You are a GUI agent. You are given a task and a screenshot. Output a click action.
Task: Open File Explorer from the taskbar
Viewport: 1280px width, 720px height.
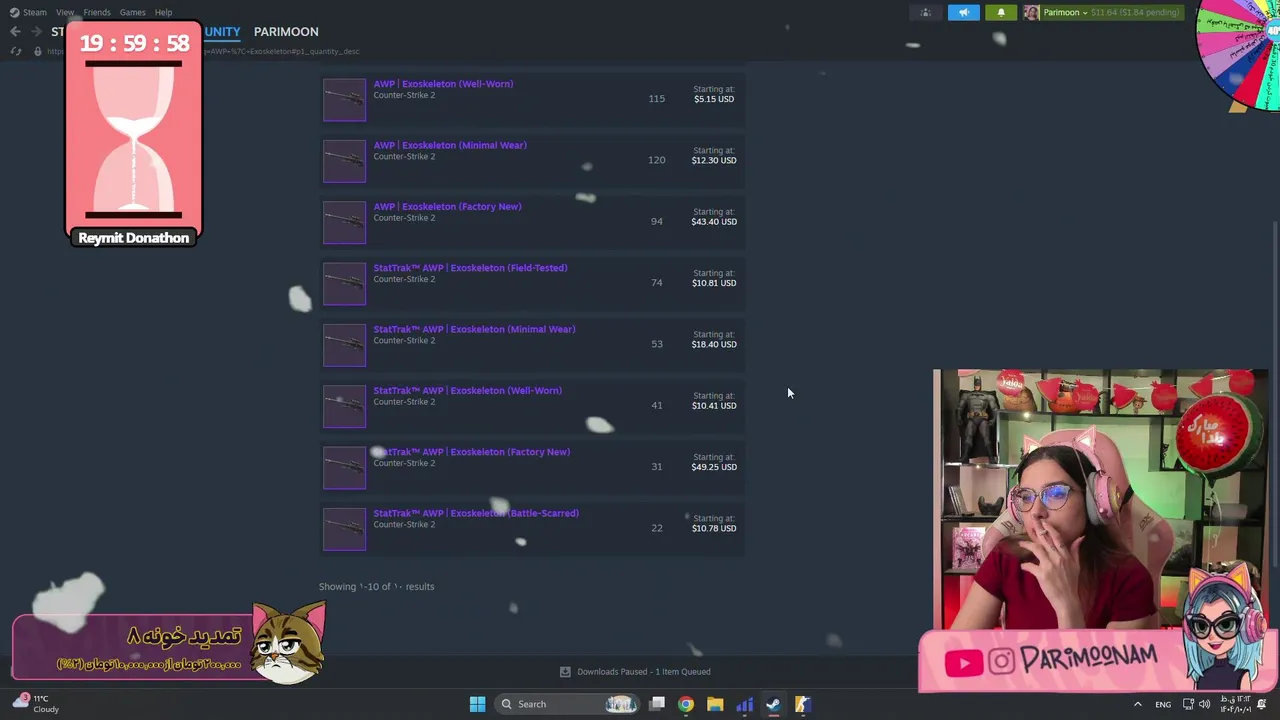coord(715,704)
